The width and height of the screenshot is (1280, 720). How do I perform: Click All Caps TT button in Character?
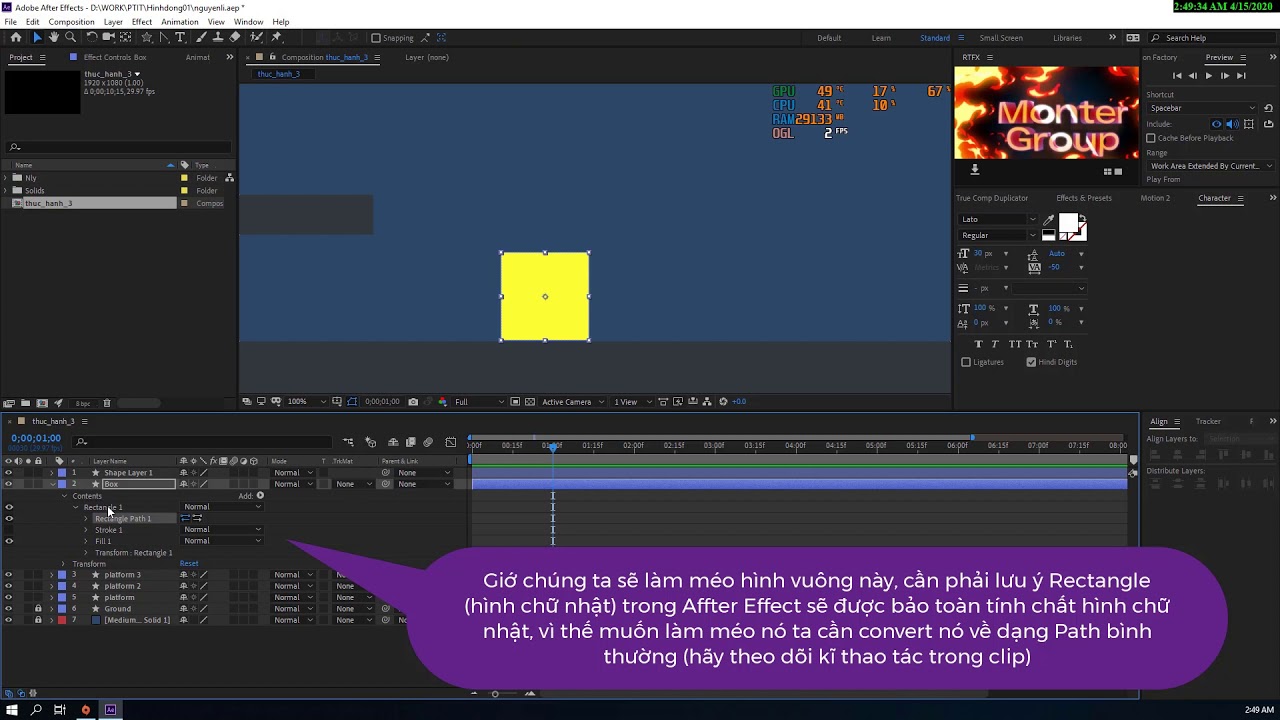point(1015,344)
